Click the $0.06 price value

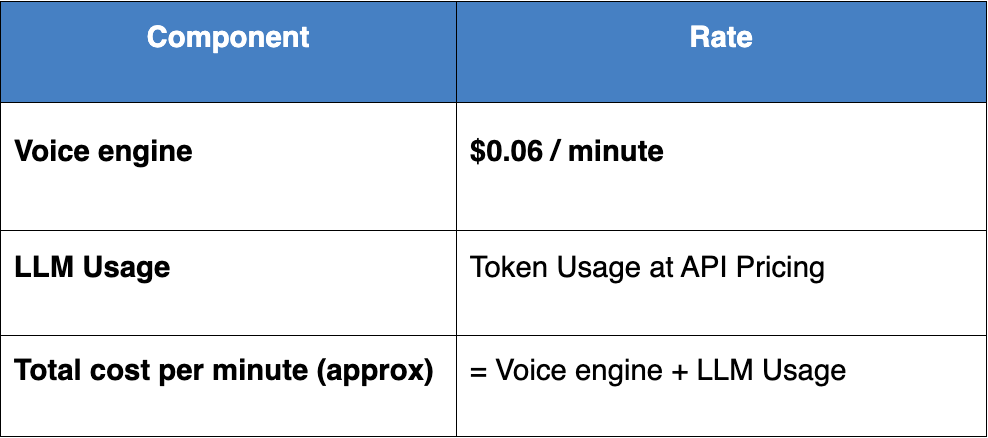(506, 152)
